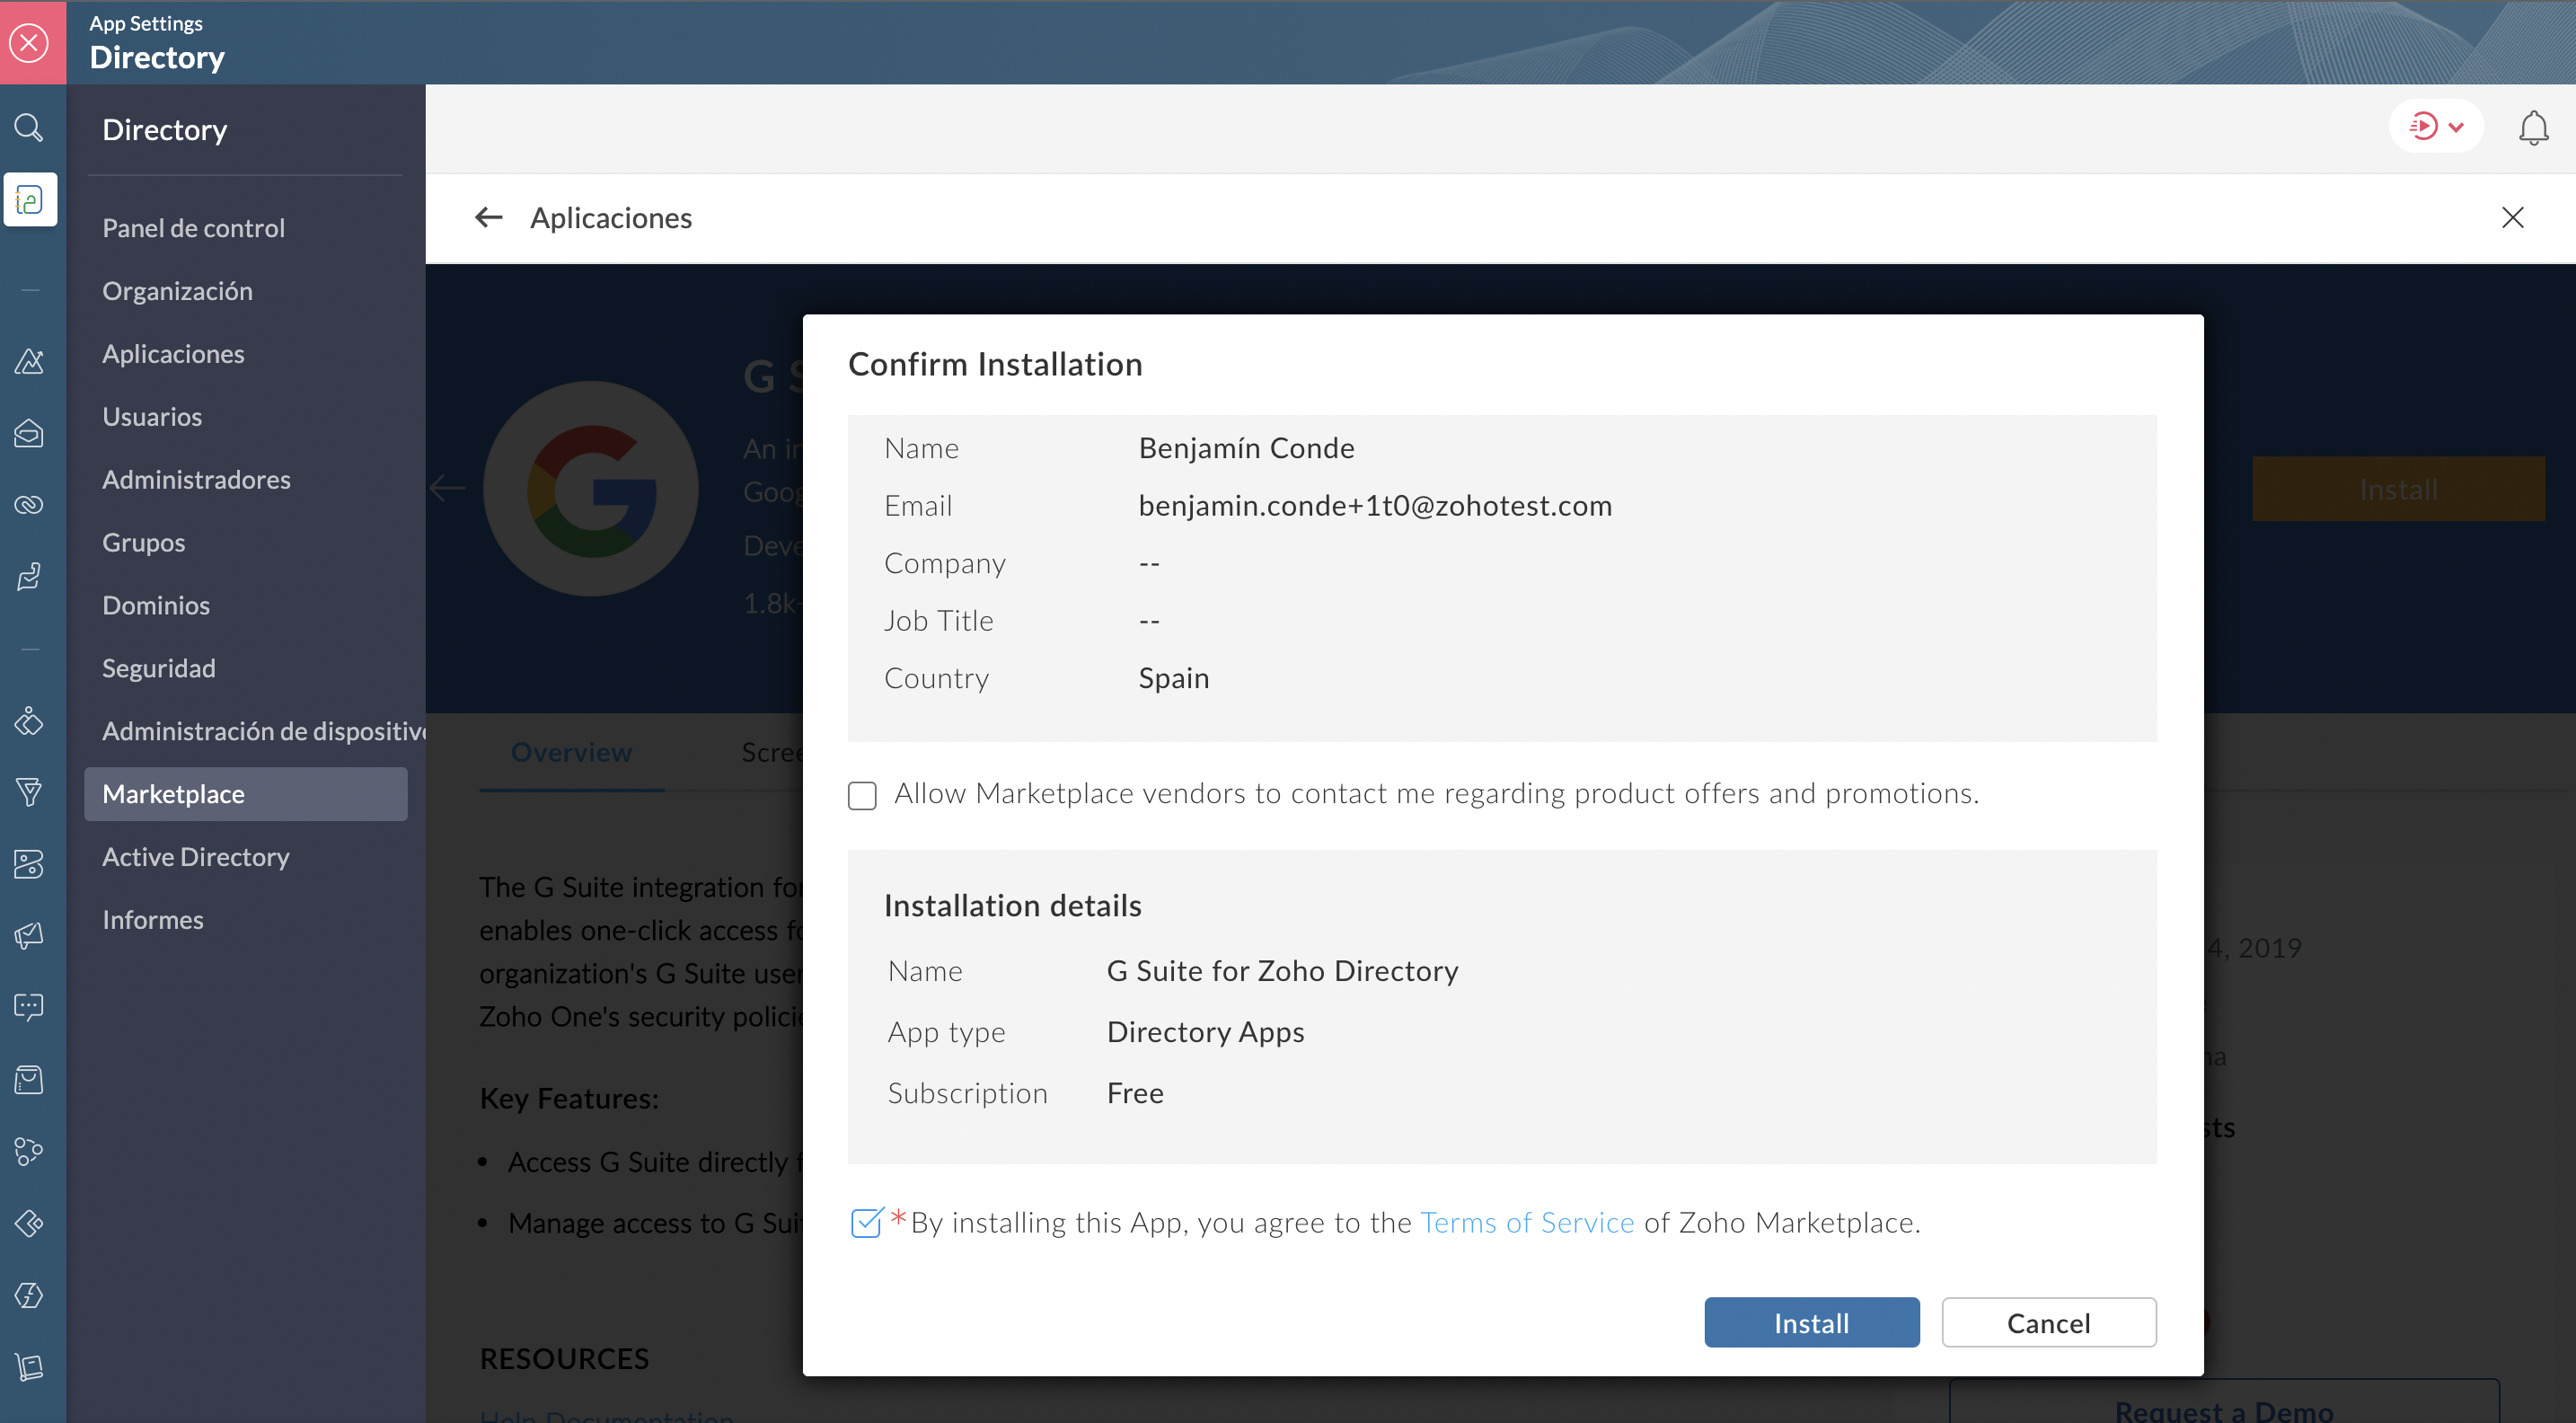Click the Aplicaciones page title

(611, 217)
